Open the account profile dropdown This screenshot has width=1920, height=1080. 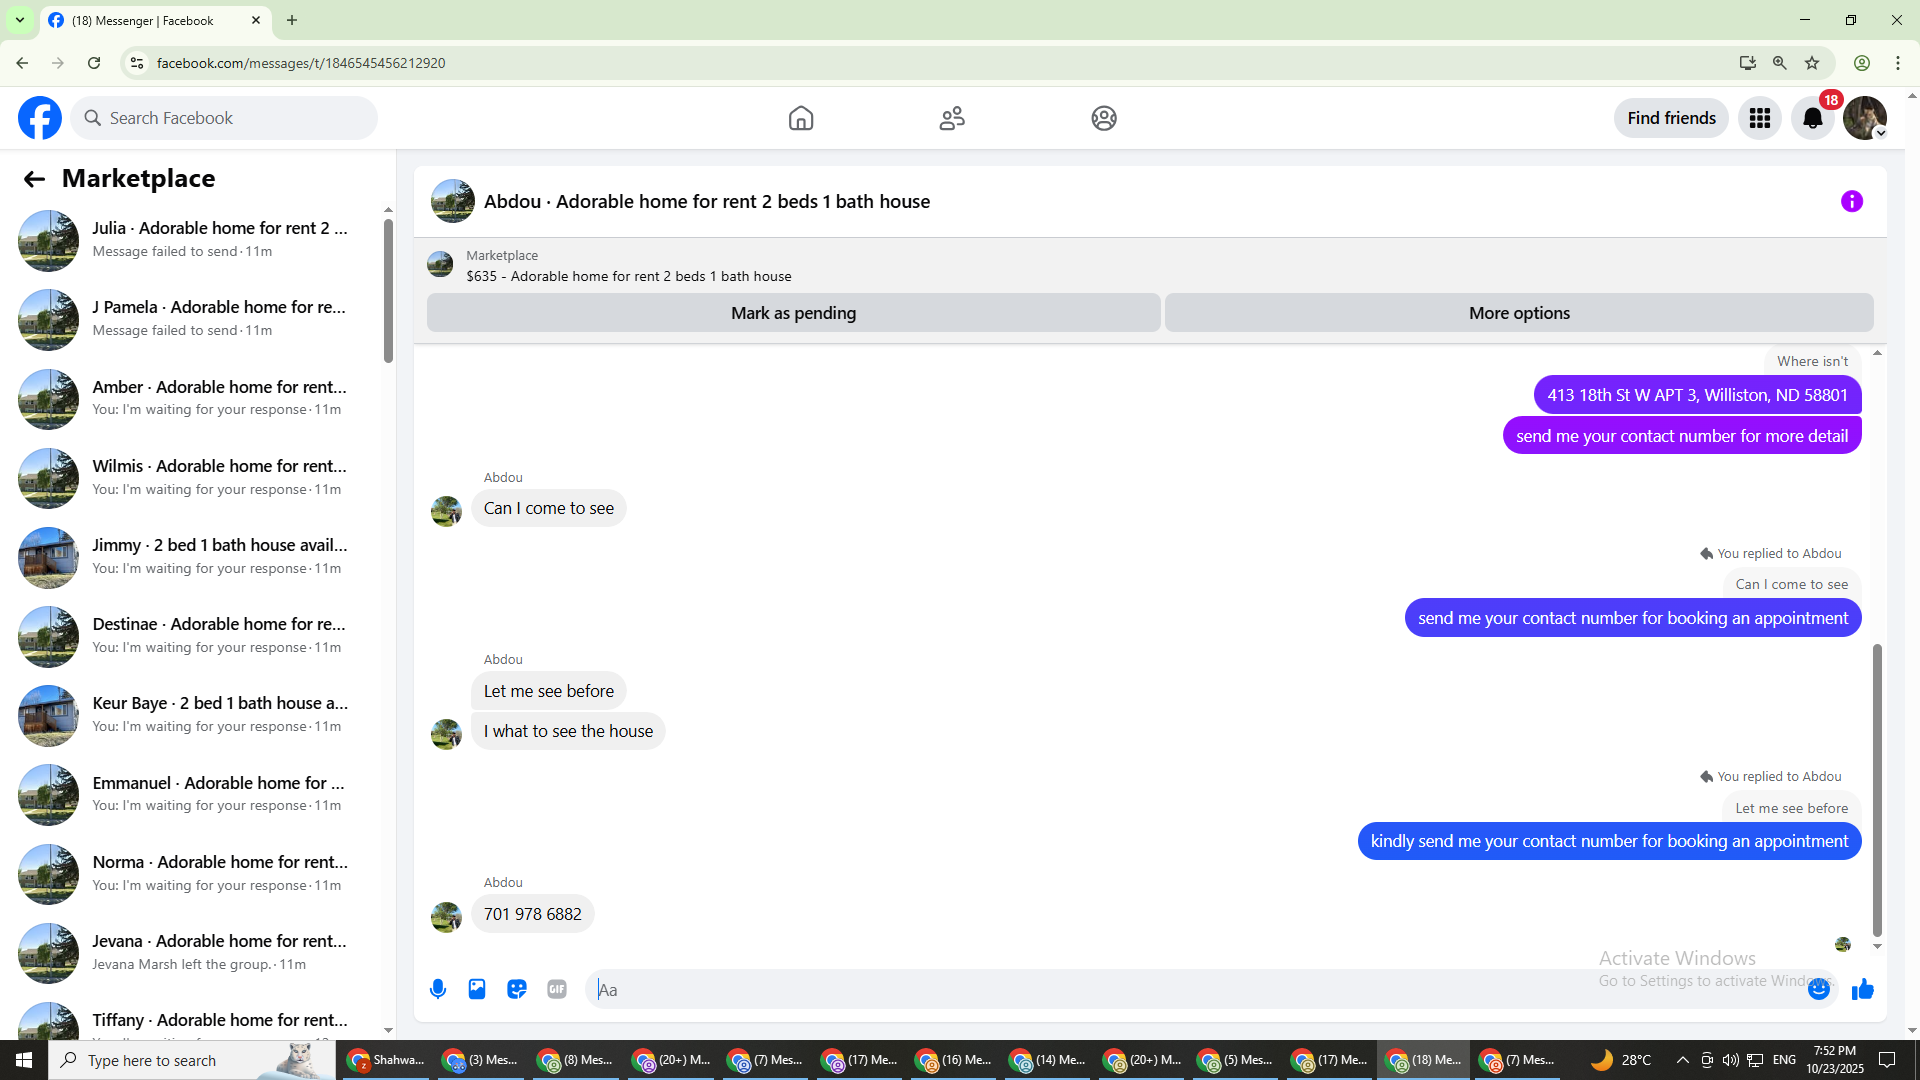pos(1865,118)
